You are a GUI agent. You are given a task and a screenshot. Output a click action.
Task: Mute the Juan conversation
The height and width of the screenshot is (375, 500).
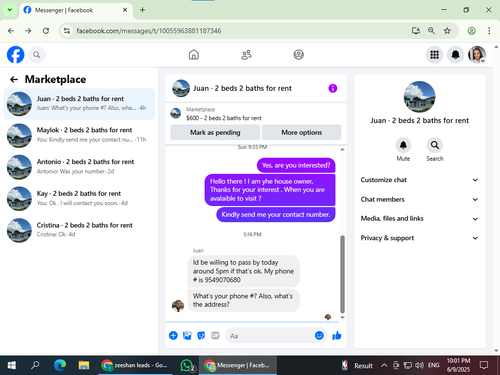pos(403,145)
